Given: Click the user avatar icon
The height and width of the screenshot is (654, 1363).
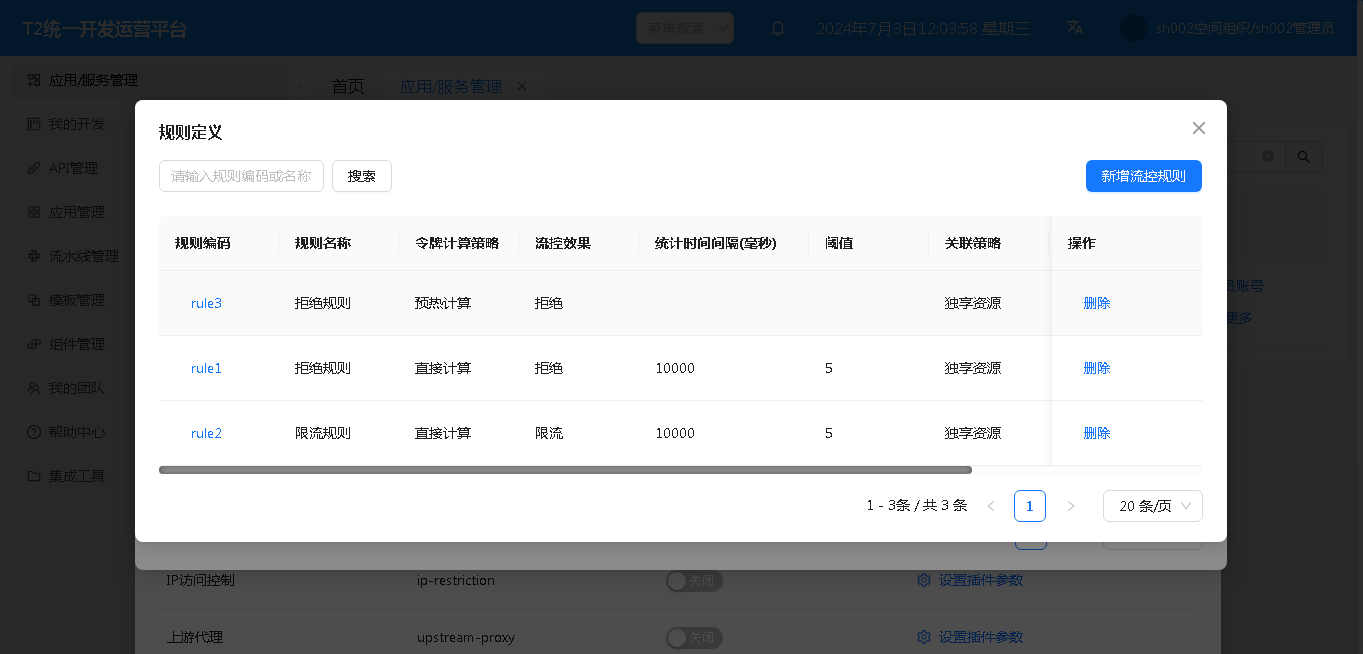Looking at the screenshot, I should click(1133, 28).
